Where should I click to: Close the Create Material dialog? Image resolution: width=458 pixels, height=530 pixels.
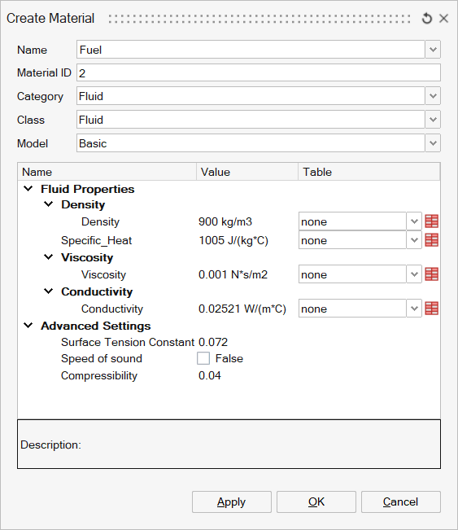coord(444,18)
